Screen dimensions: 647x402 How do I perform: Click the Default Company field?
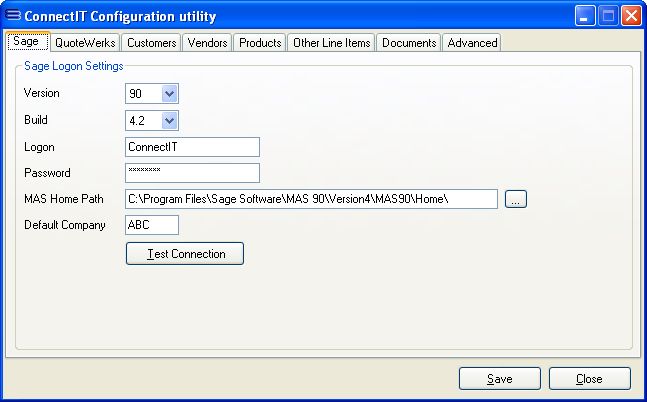click(x=152, y=225)
